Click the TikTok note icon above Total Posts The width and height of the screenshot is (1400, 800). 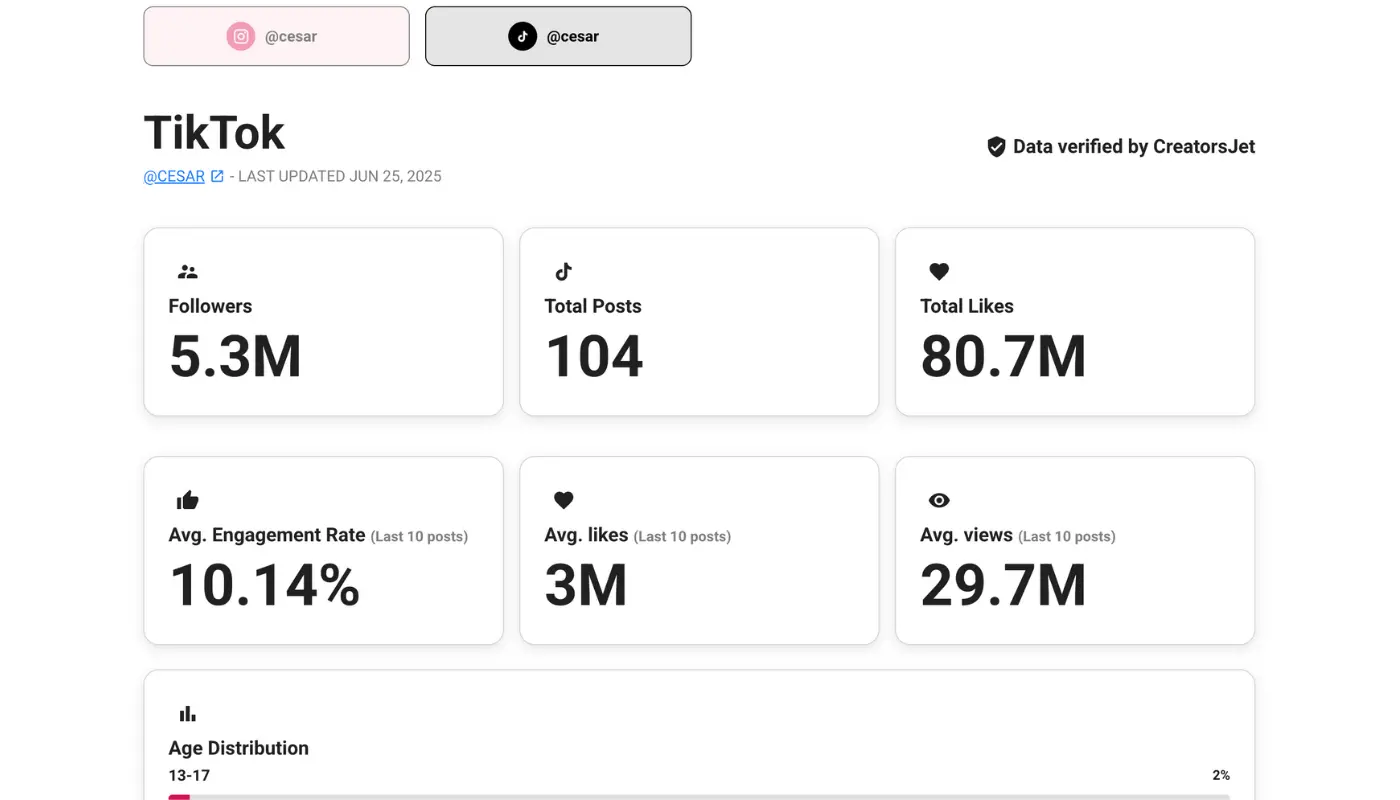pos(564,271)
